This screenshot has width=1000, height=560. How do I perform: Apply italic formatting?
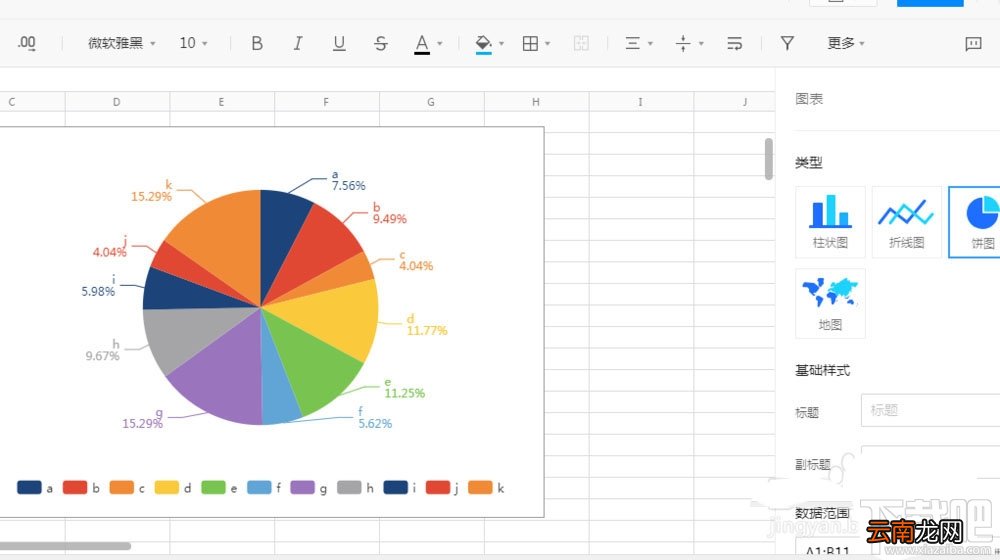[298, 43]
